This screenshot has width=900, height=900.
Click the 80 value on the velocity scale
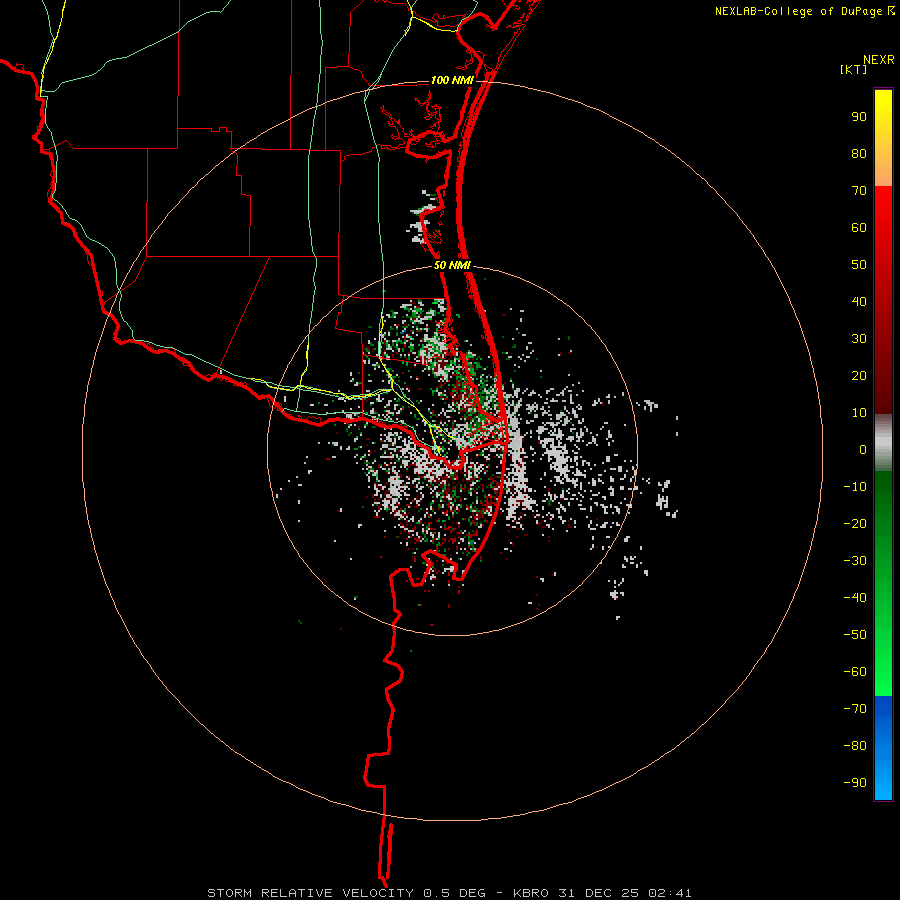tap(859, 154)
